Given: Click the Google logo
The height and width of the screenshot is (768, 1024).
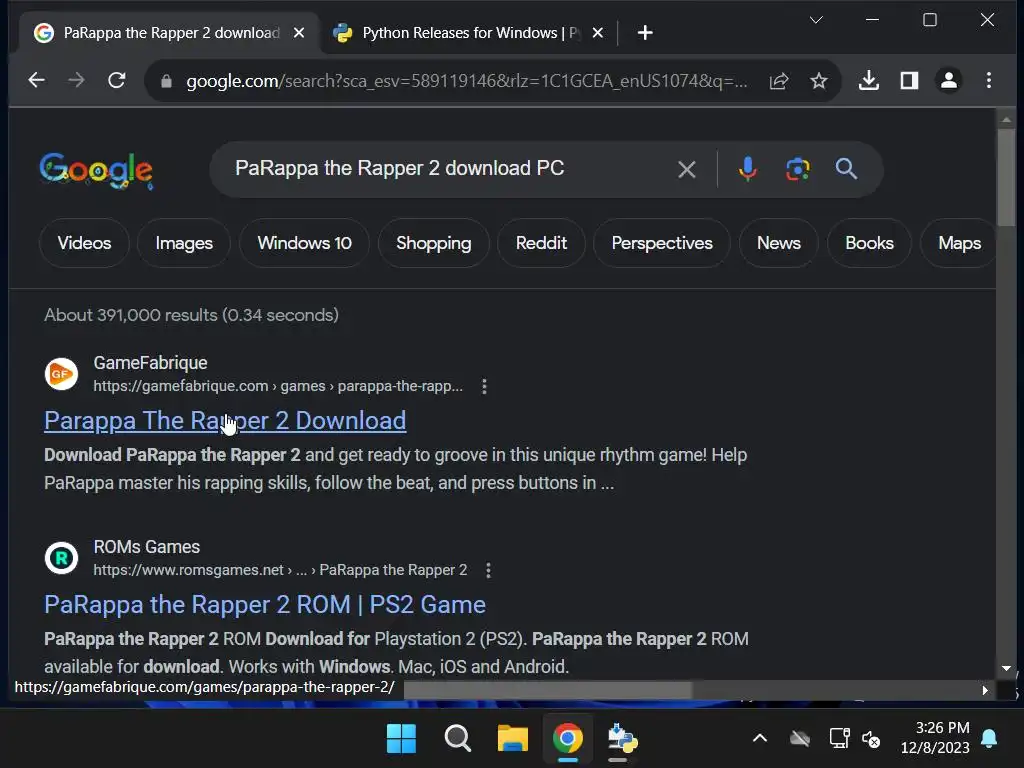Looking at the screenshot, I should (96, 170).
